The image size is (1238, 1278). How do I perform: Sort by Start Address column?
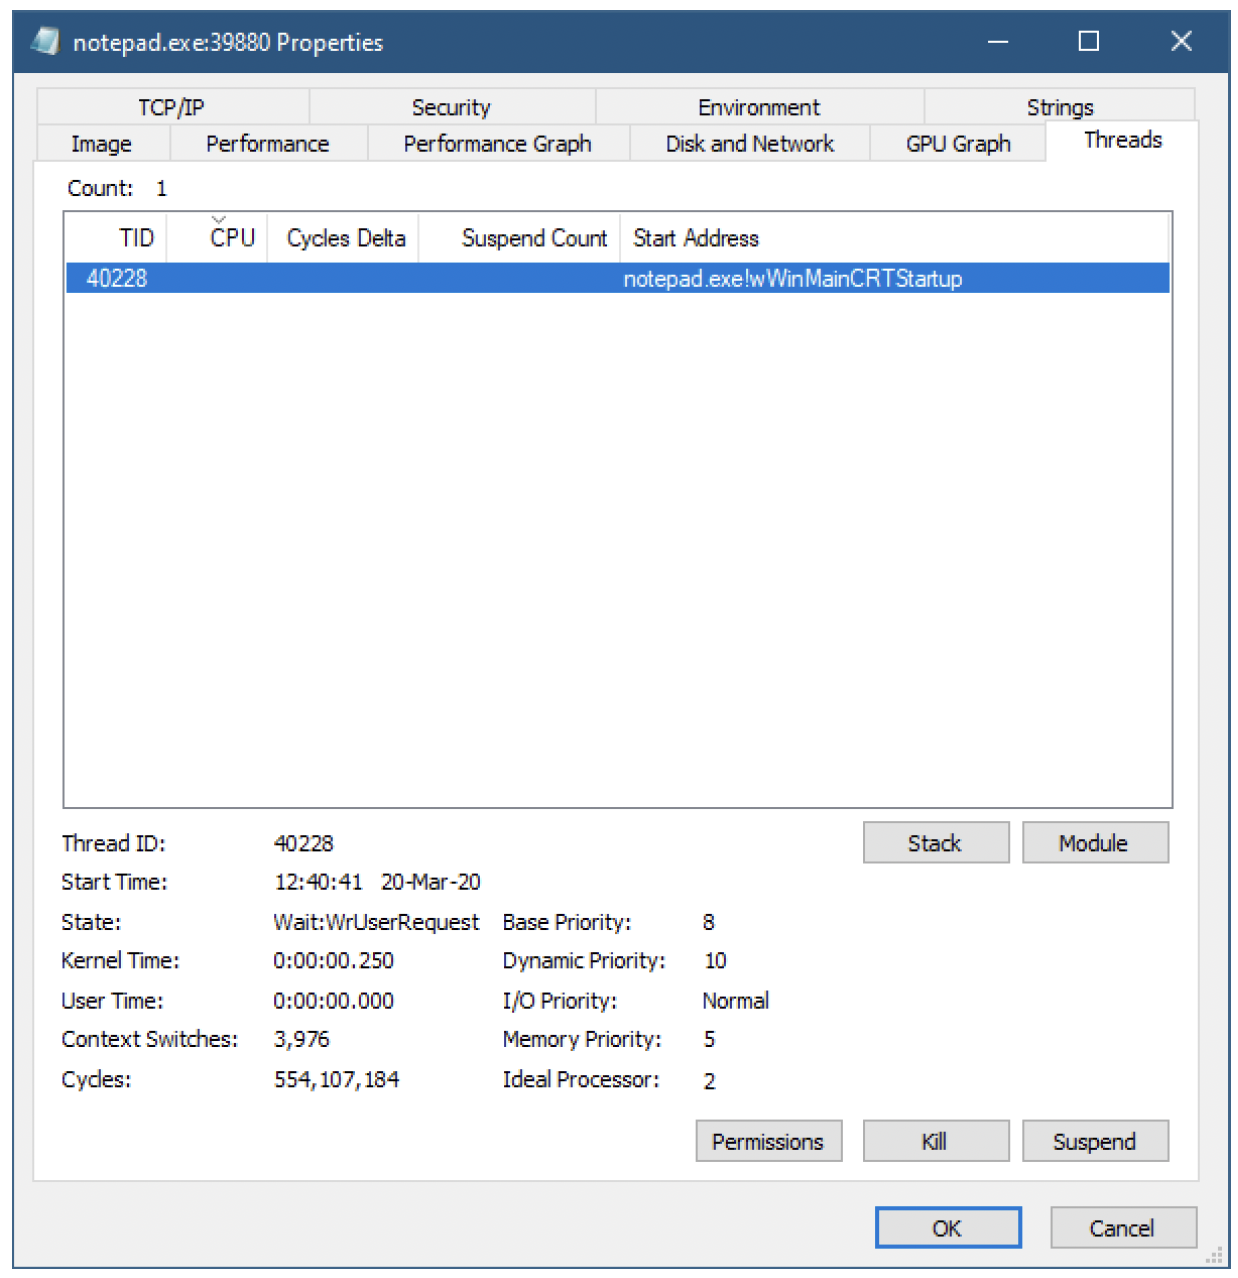pos(895,238)
